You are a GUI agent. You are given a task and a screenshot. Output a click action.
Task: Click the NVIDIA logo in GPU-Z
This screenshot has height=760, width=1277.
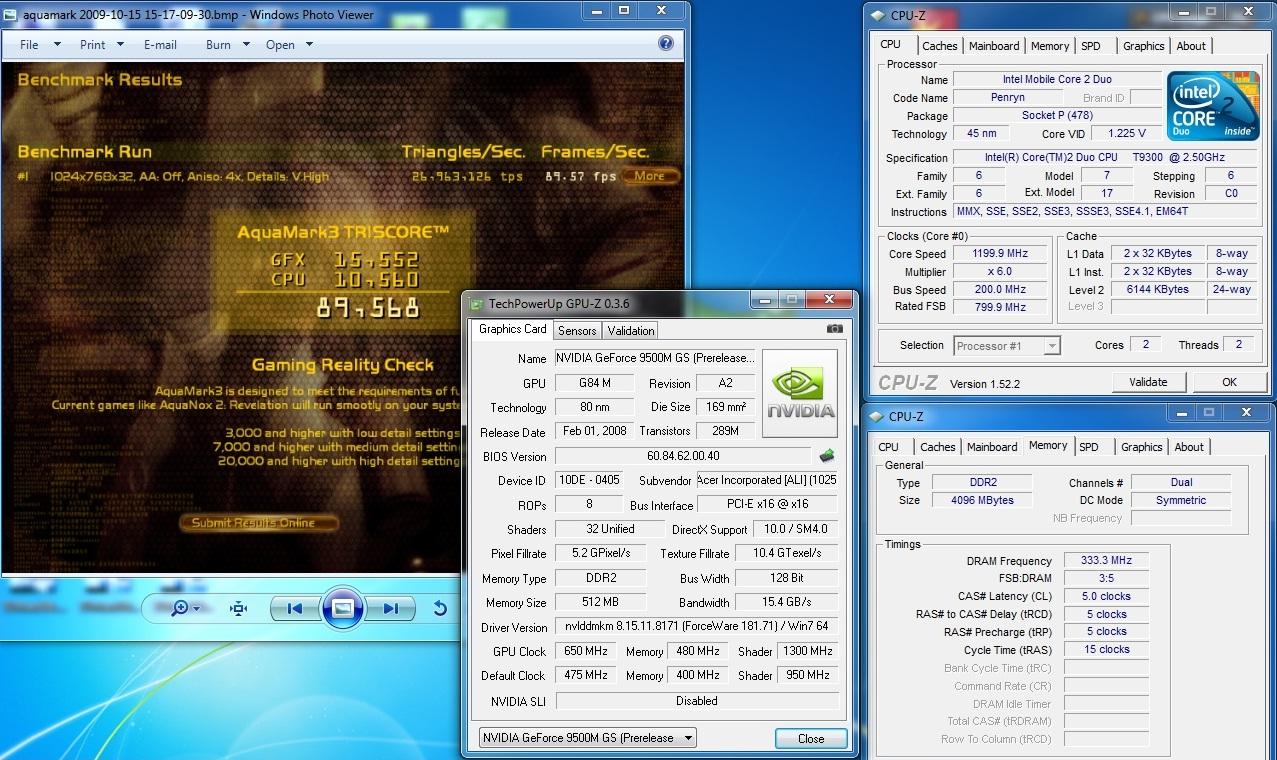pyautogui.click(x=800, y=393)
